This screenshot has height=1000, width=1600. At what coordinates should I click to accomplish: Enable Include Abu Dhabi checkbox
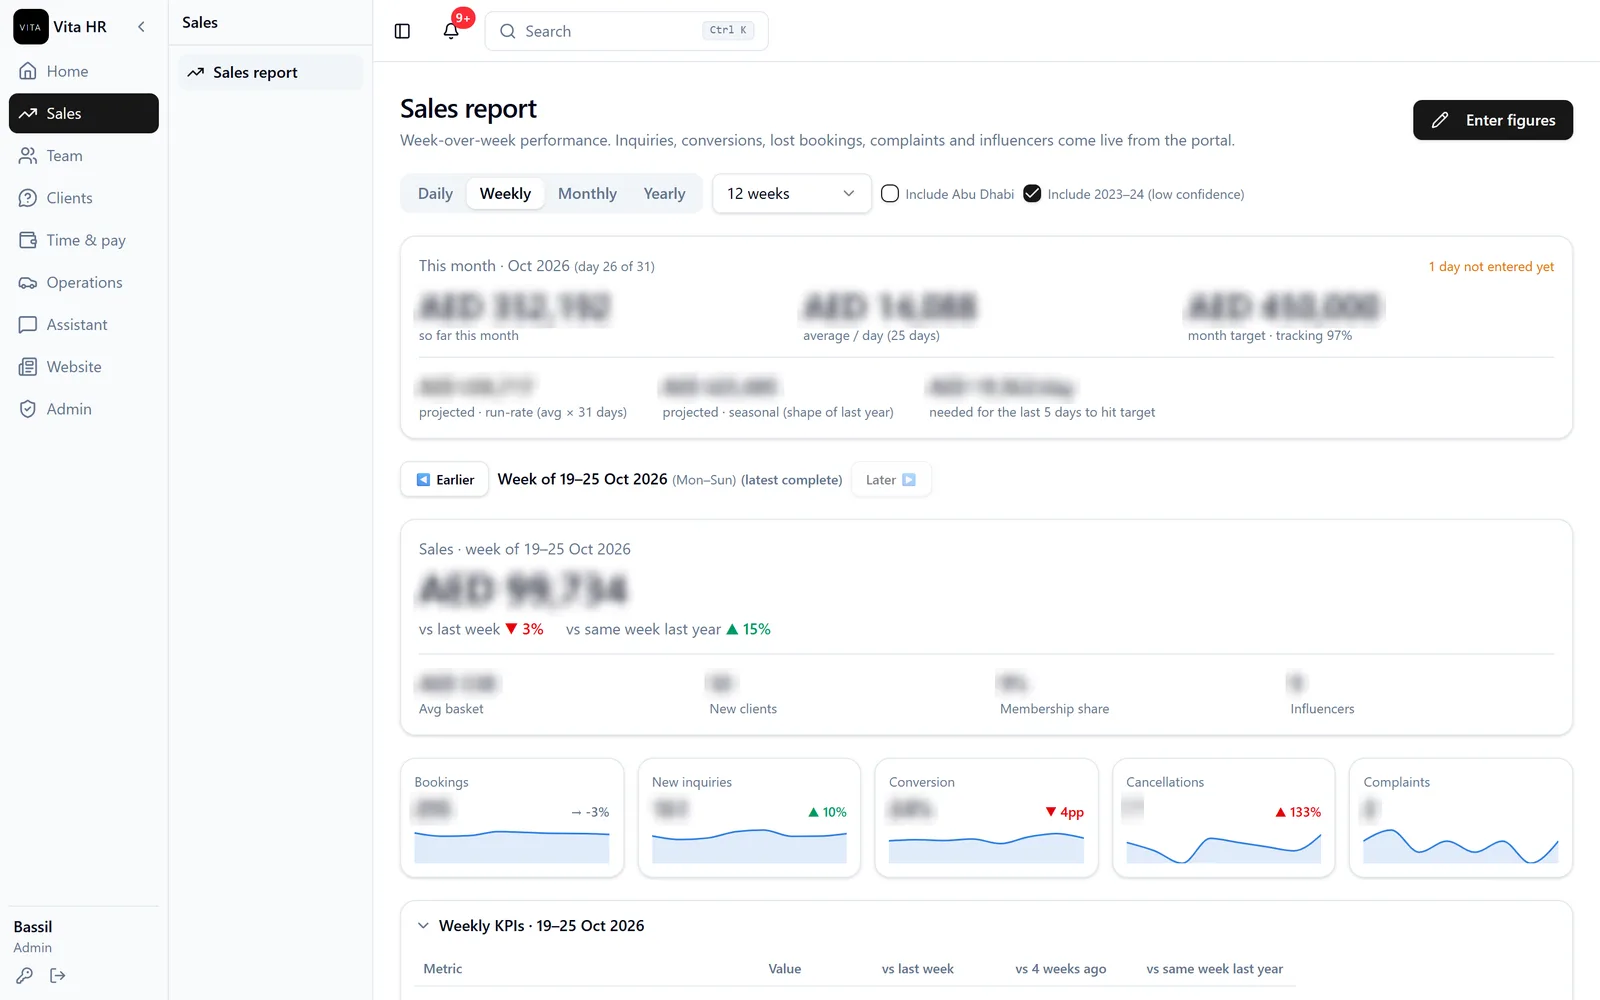point(890,194)
